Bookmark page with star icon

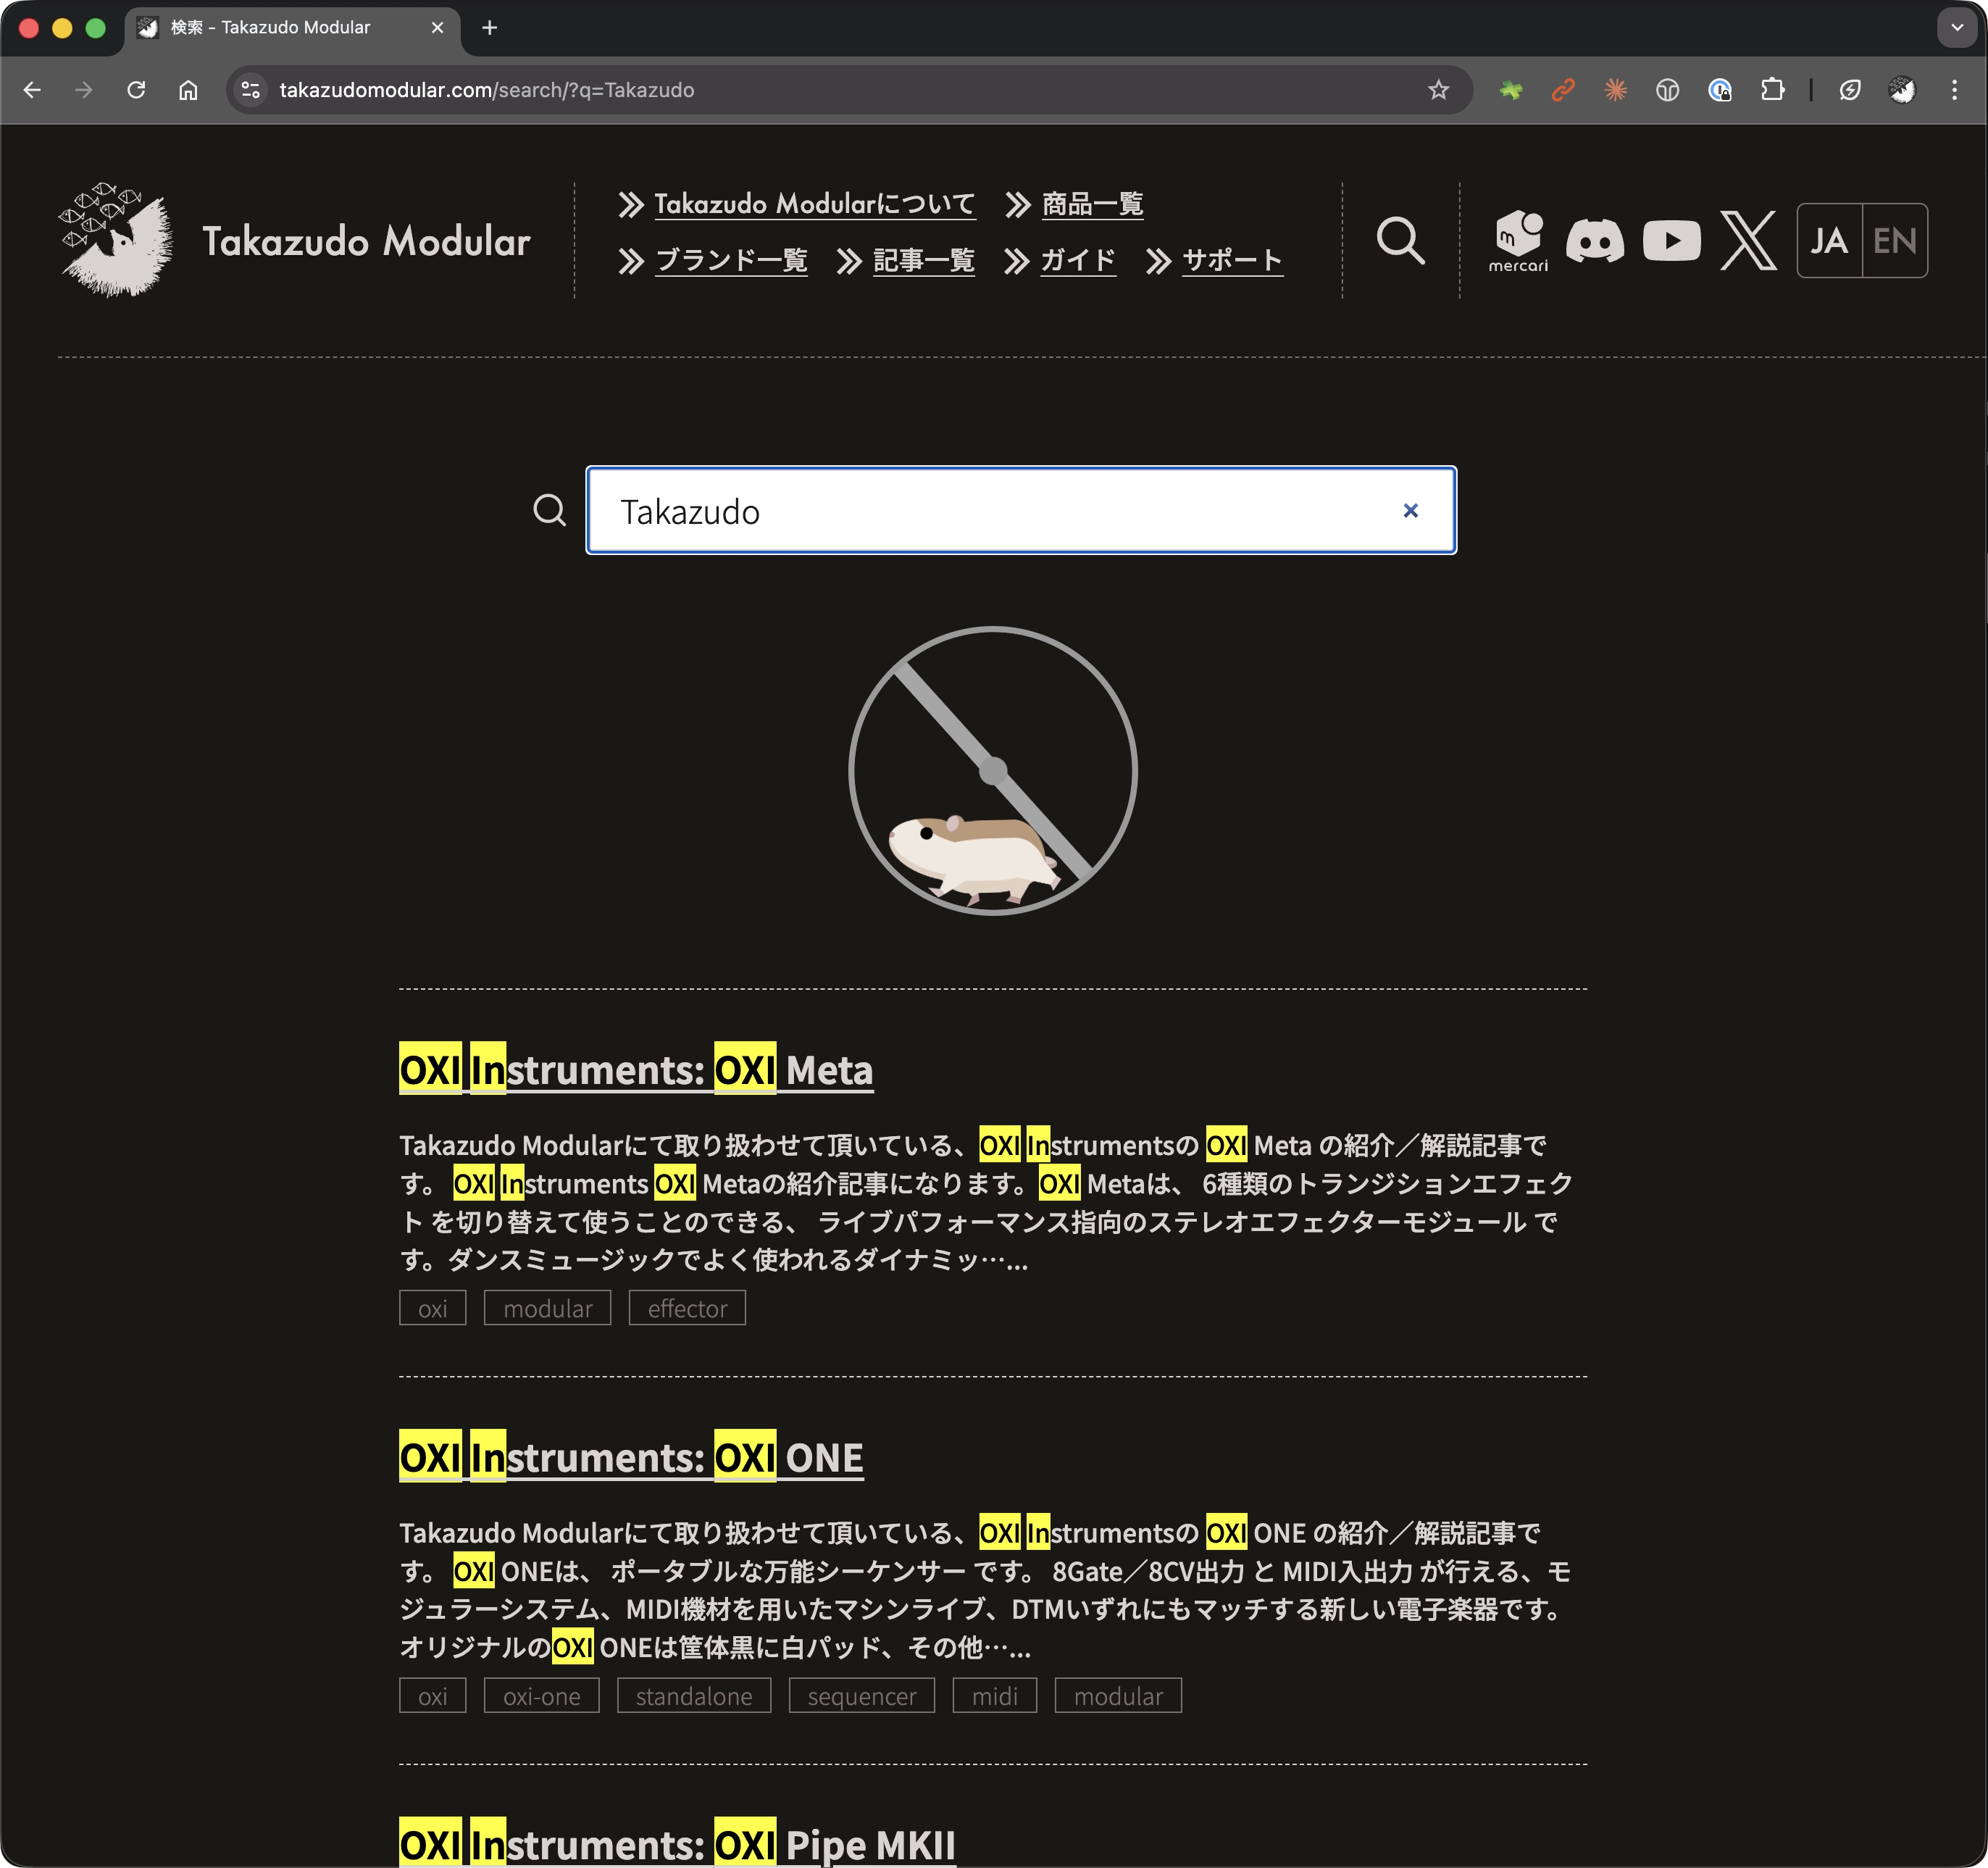(1438, 90)
